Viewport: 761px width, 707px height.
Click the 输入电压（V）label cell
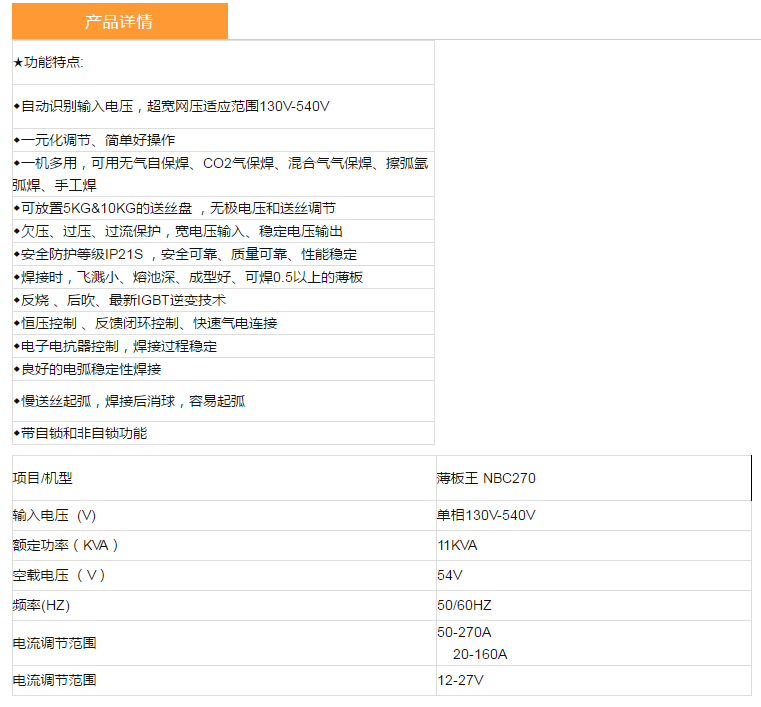pyautogui.click(x=224, y=515)
